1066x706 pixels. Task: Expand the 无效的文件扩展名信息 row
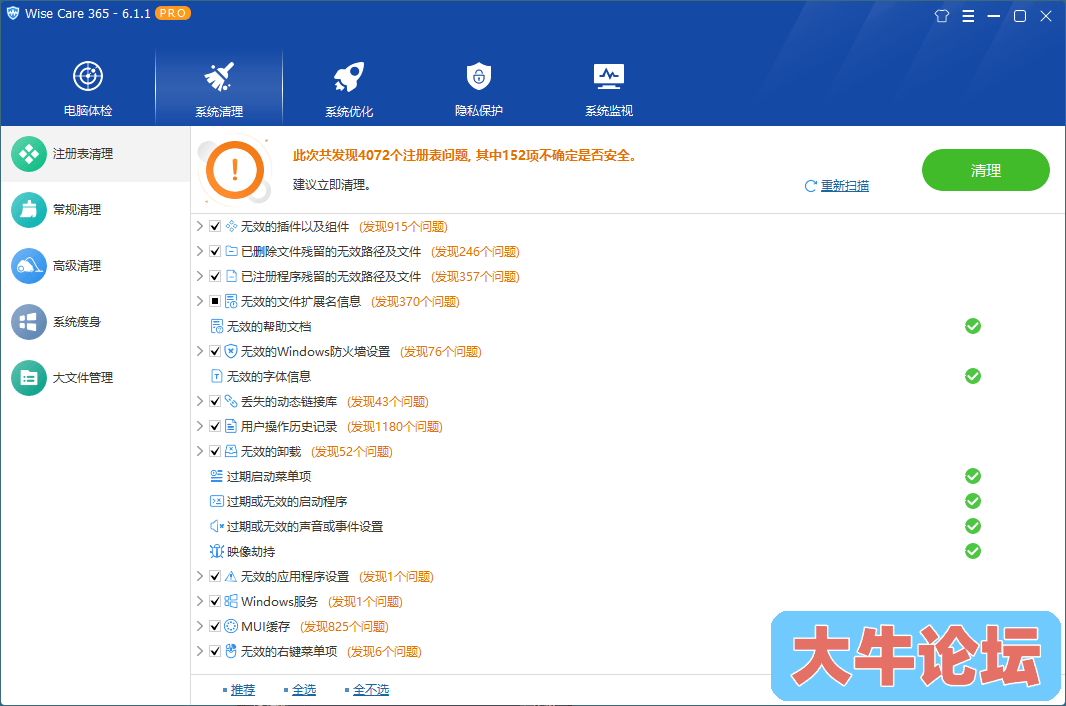point(200,301)
